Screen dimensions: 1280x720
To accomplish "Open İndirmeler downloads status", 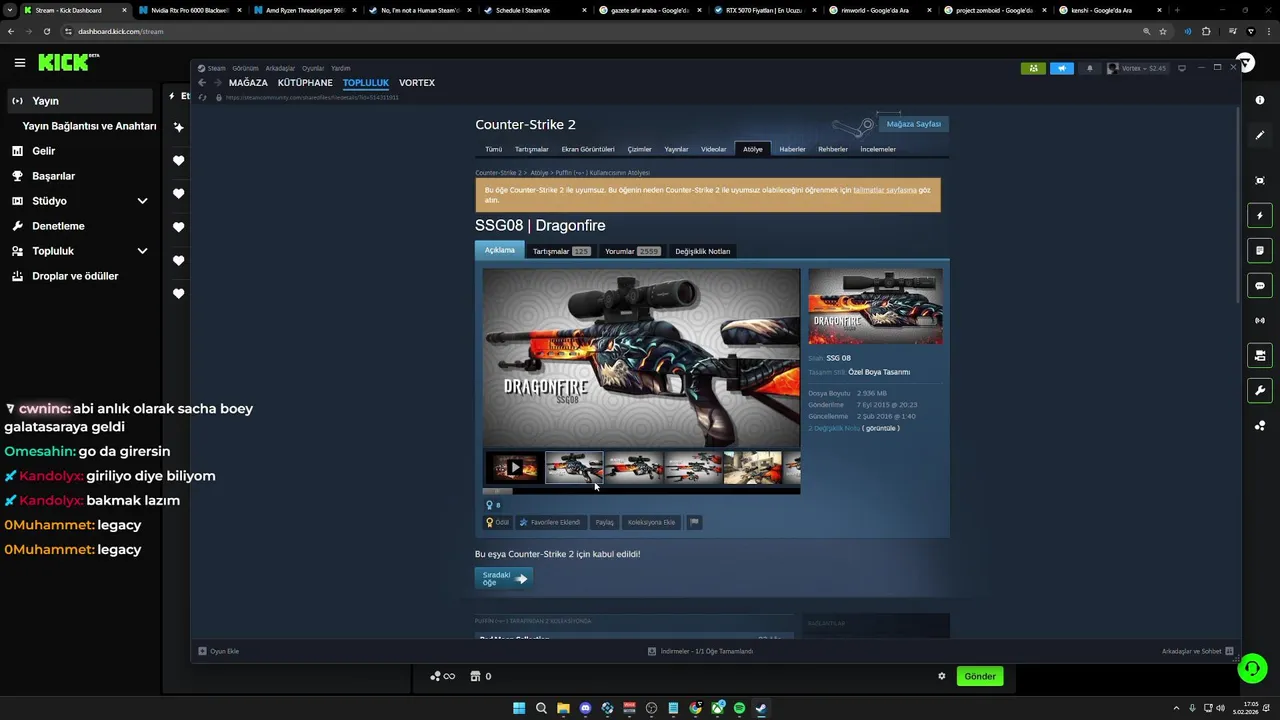I will 700,651.
